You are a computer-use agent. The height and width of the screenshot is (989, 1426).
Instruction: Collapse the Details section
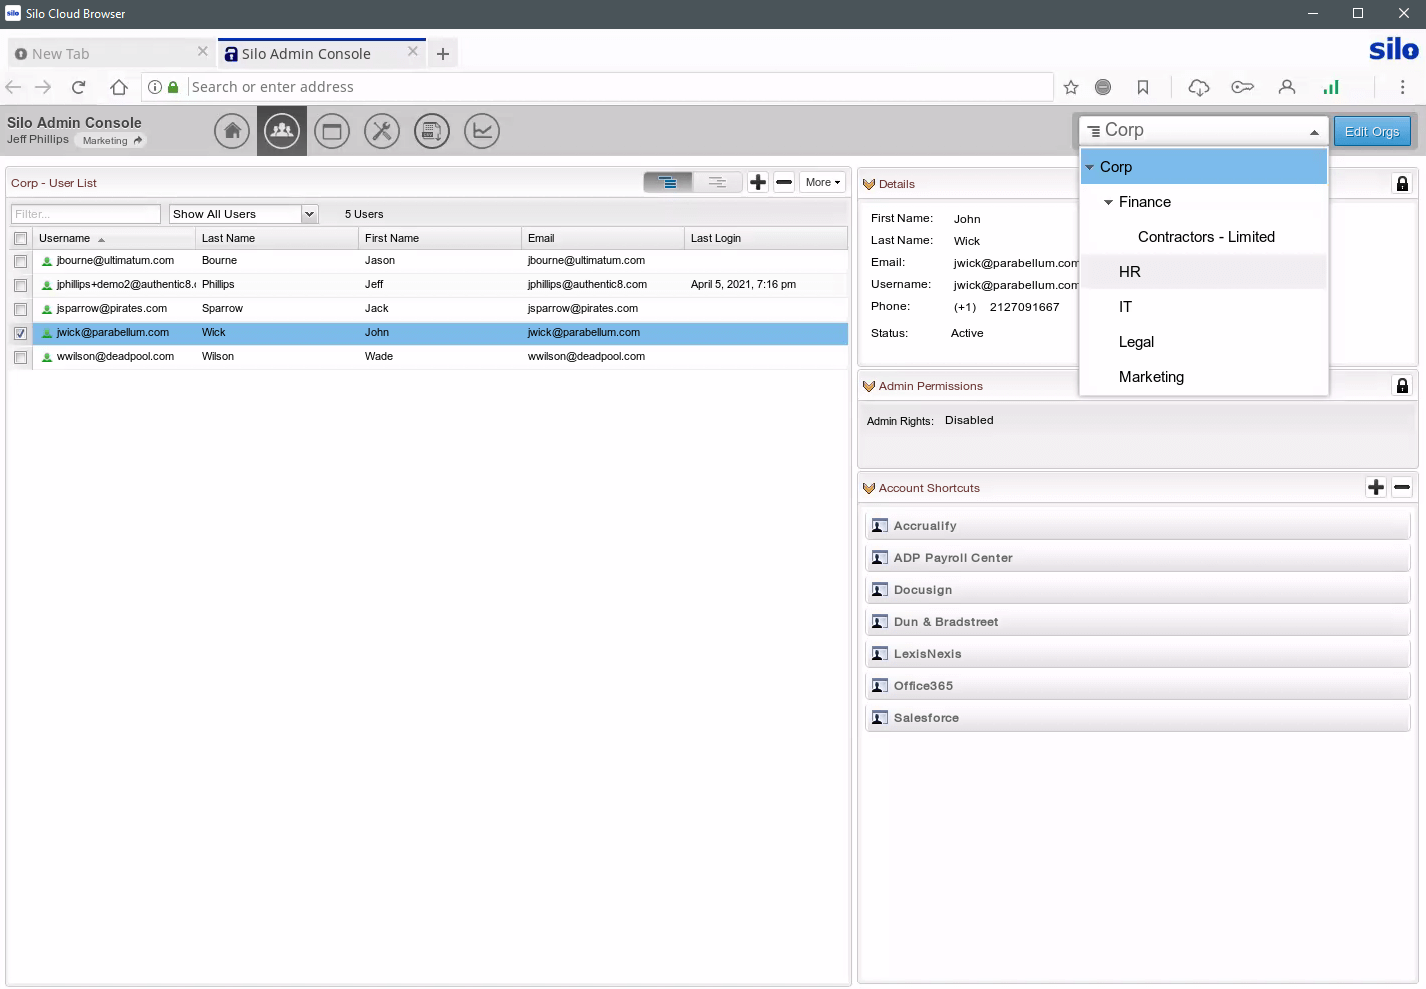[x=868, y=184]
